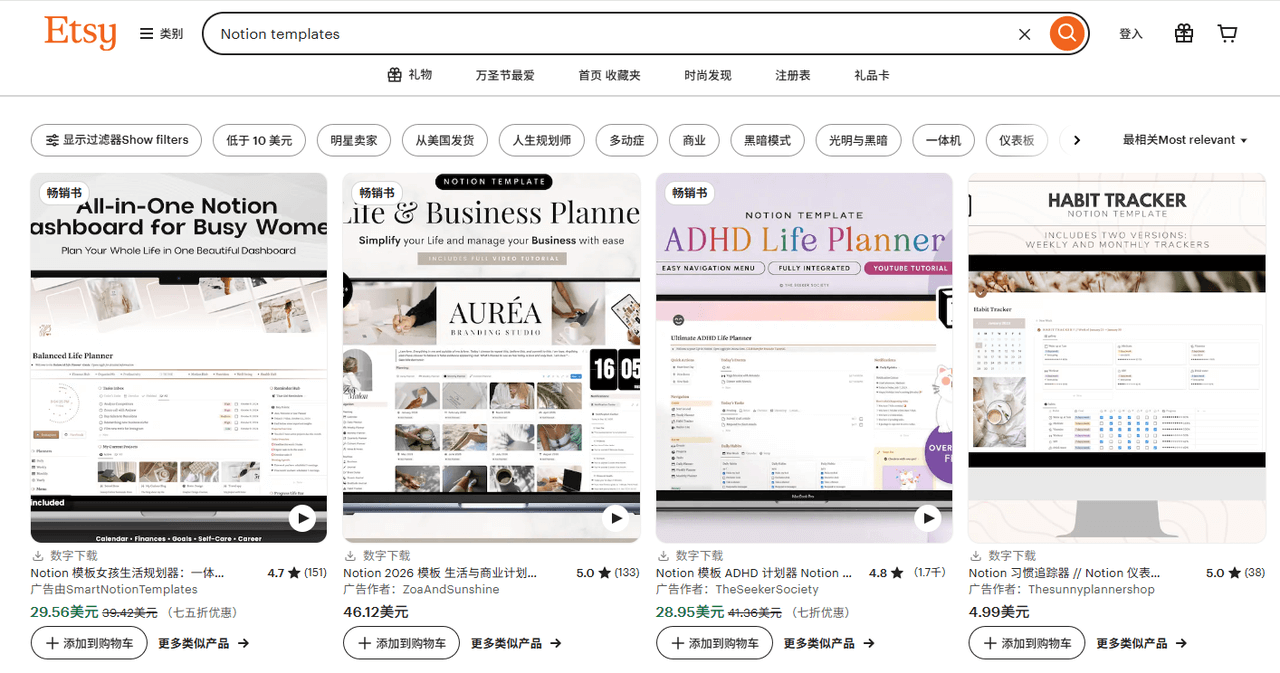Click the 登入 sign-in link

tap(1130, 34)
